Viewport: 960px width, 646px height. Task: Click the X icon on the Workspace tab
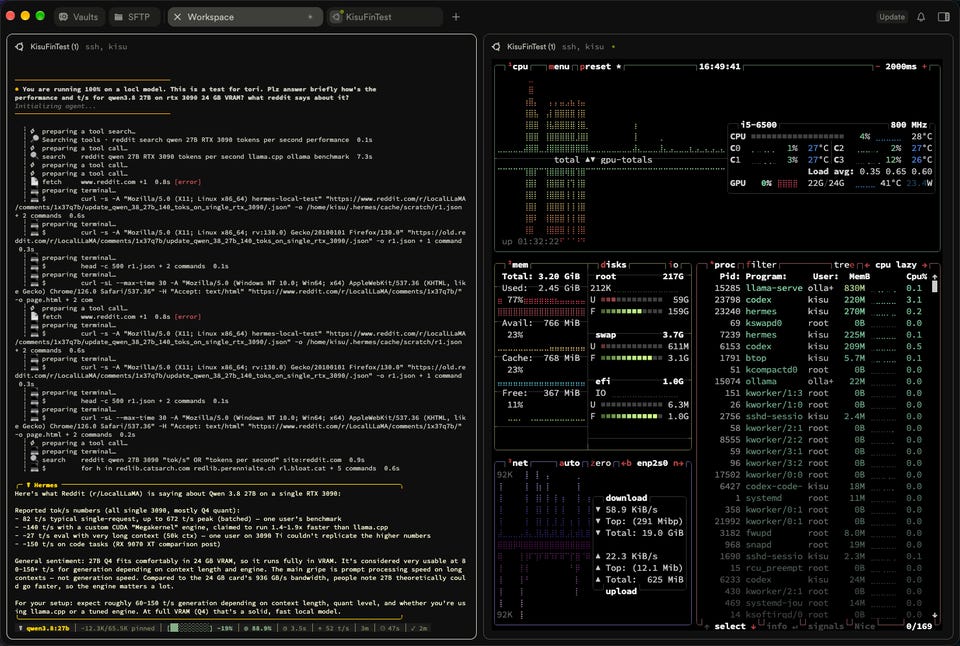(178, 17)
